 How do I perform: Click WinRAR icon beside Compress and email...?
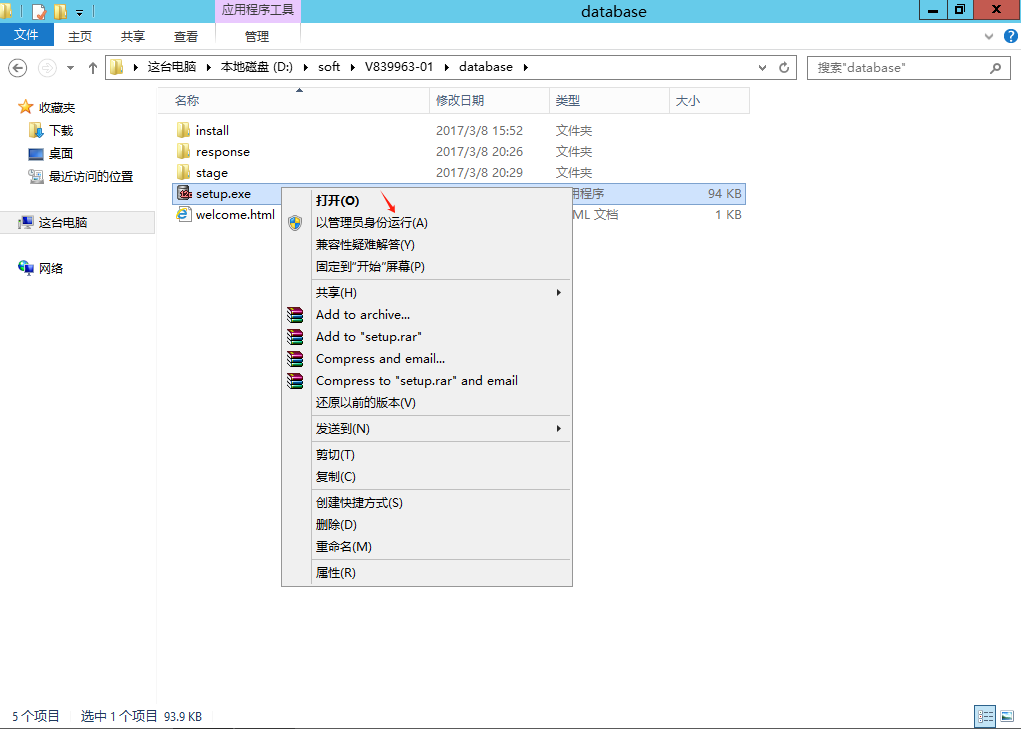pyautogui.click(x=296, y=359)
